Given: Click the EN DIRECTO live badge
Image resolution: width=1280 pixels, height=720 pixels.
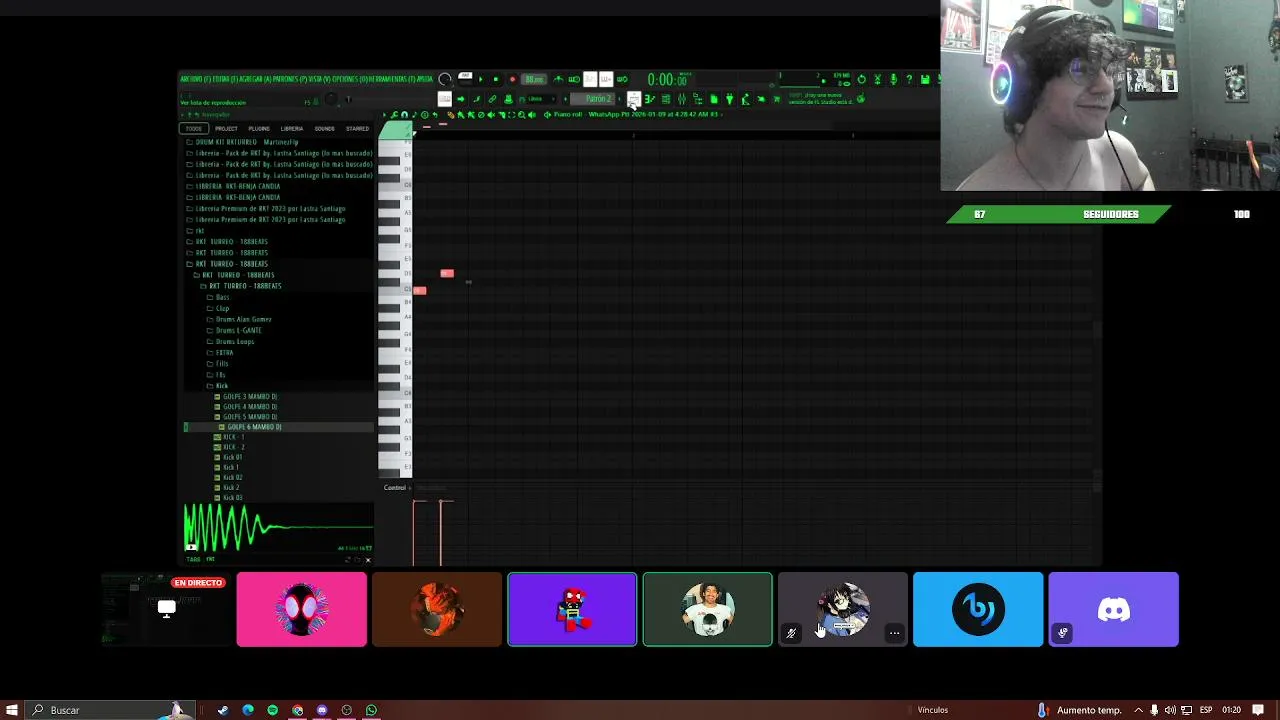Looking at the screenshot, I should (198, 583).
